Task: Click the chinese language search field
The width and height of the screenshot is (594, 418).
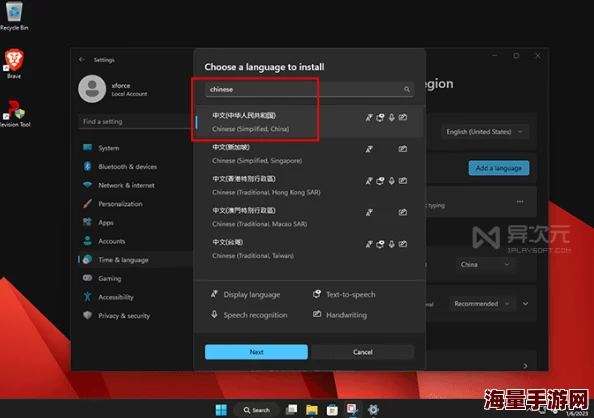Action: point(309,89)
